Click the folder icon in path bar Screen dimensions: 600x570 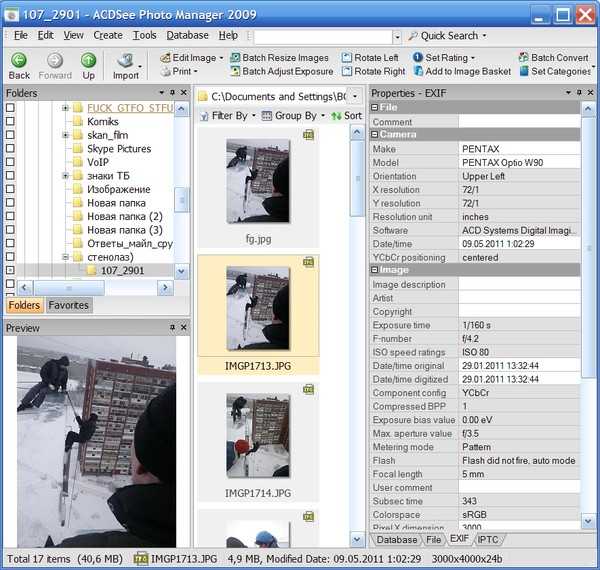coord(203,97)
